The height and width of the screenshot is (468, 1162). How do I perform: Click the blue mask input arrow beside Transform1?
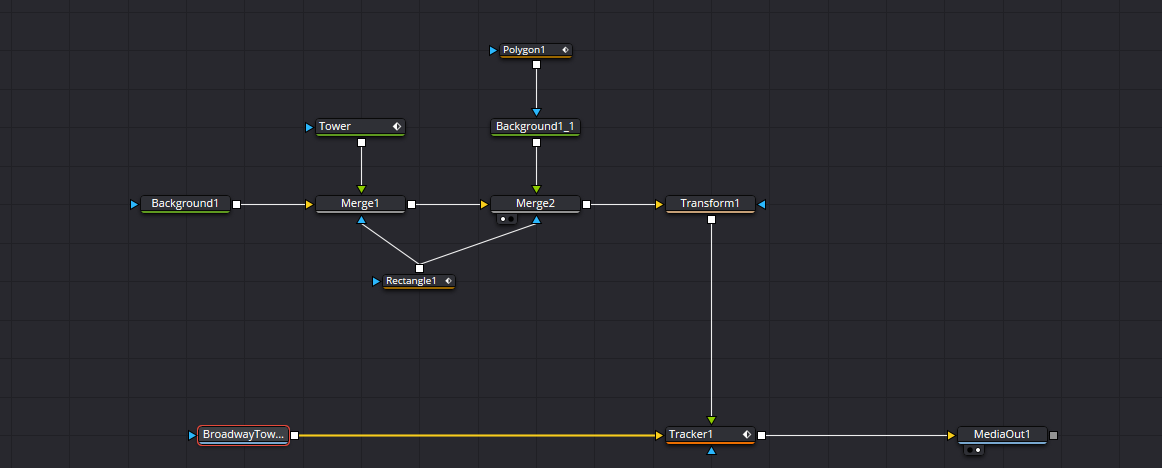pyautogui.click(x=762, y=204)
